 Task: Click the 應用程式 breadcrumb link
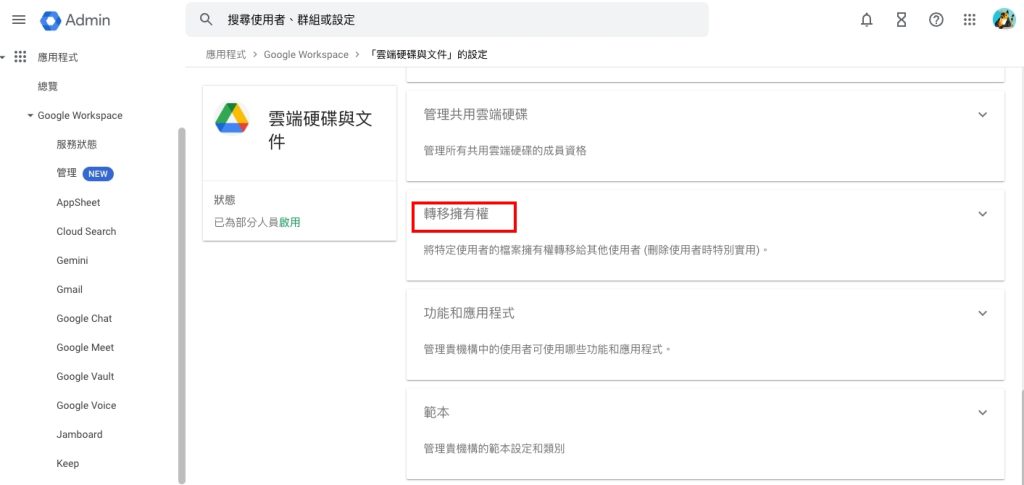[226, 55]
